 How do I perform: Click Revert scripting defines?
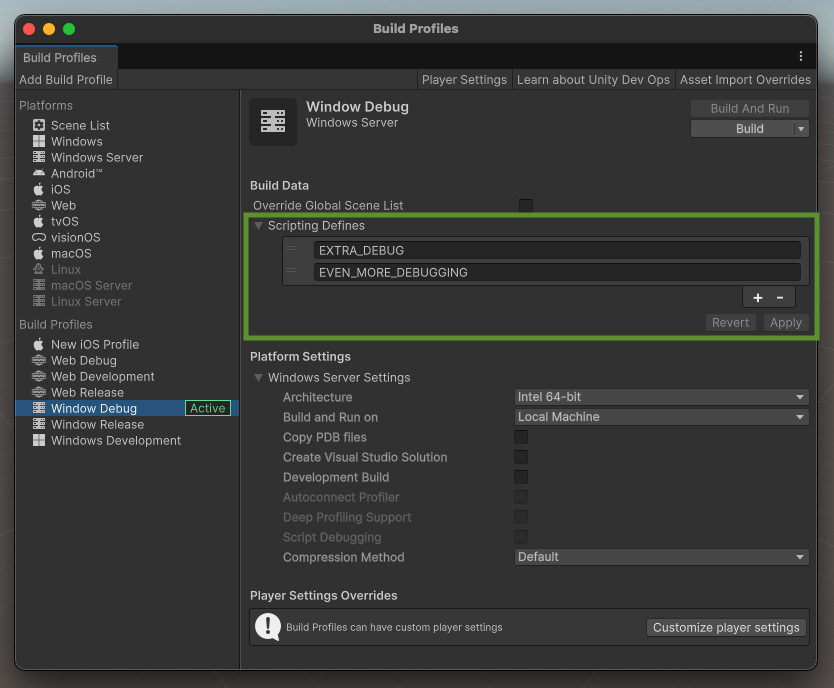730,323
